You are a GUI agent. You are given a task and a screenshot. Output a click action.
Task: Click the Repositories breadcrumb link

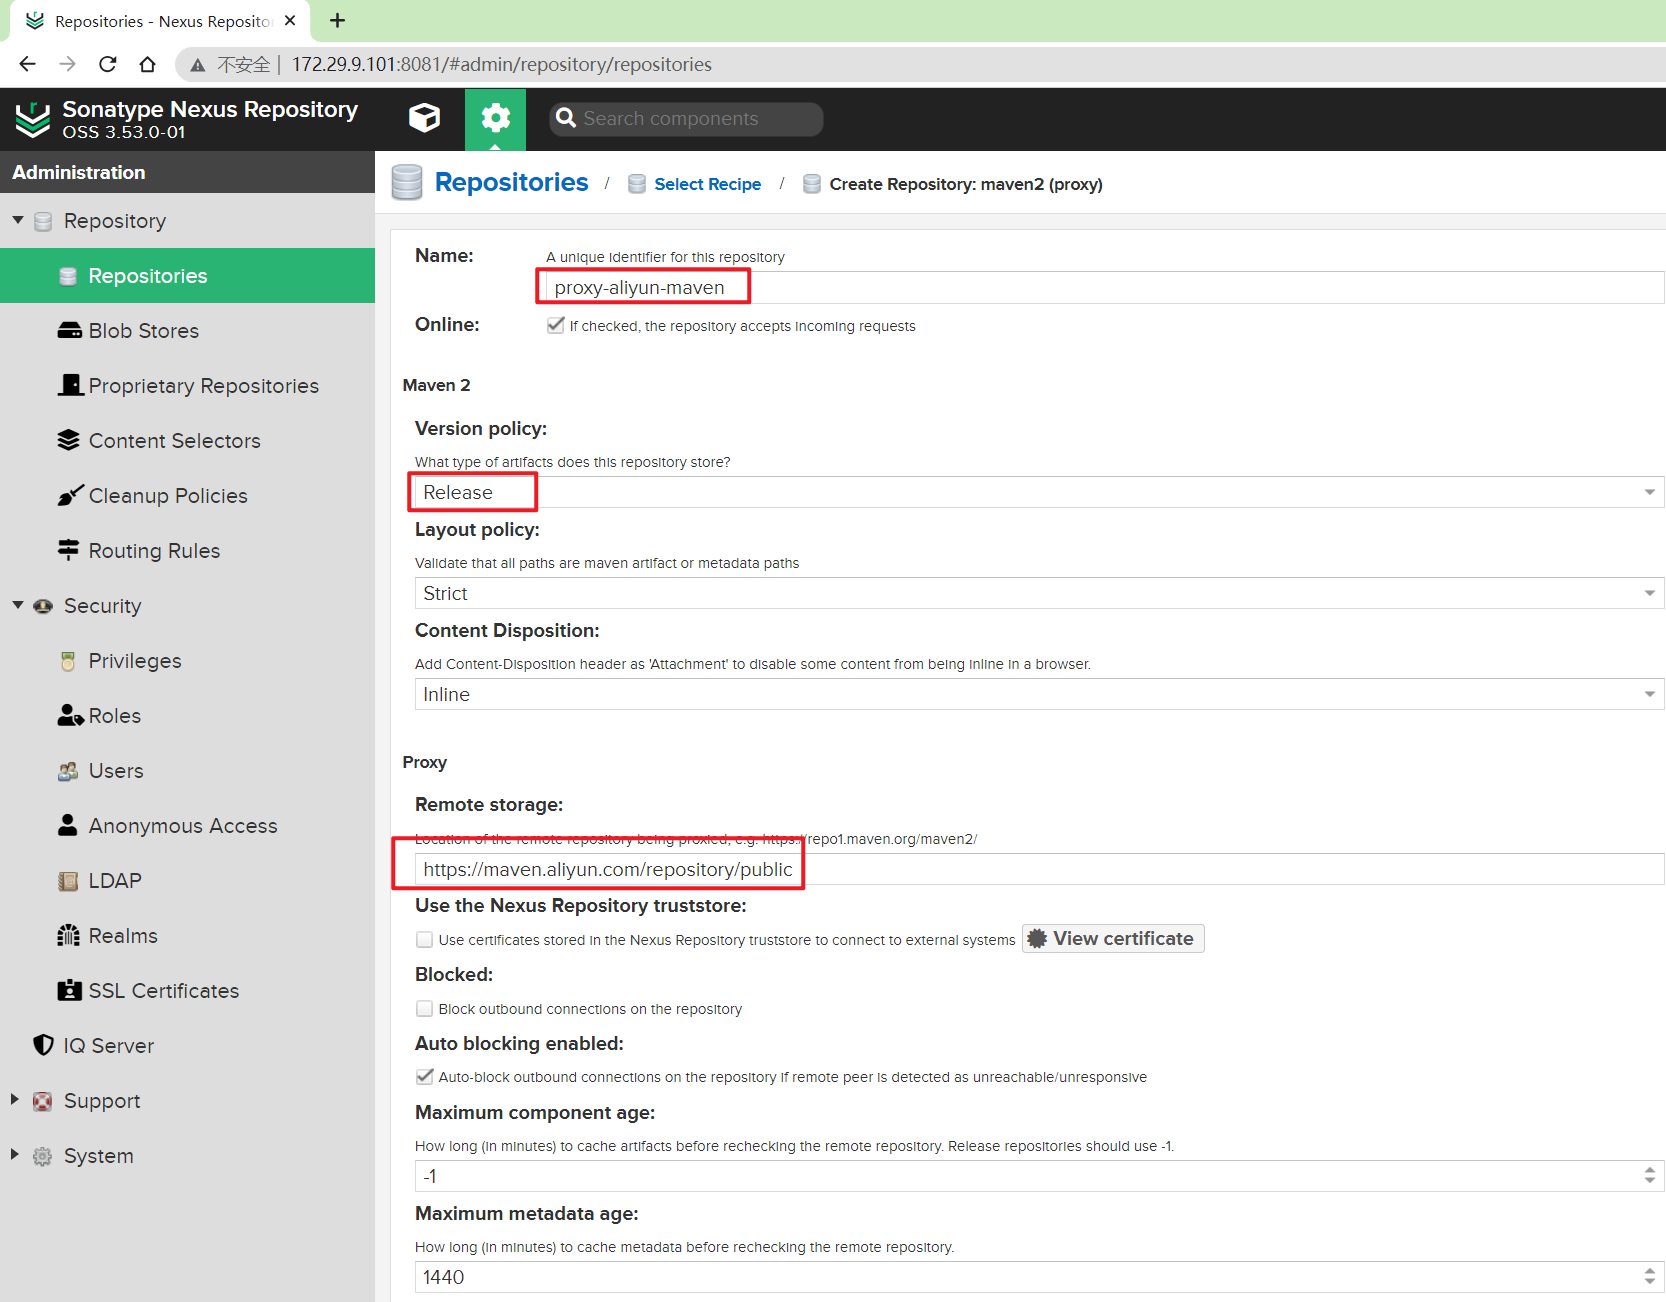[x=511, y=182]
